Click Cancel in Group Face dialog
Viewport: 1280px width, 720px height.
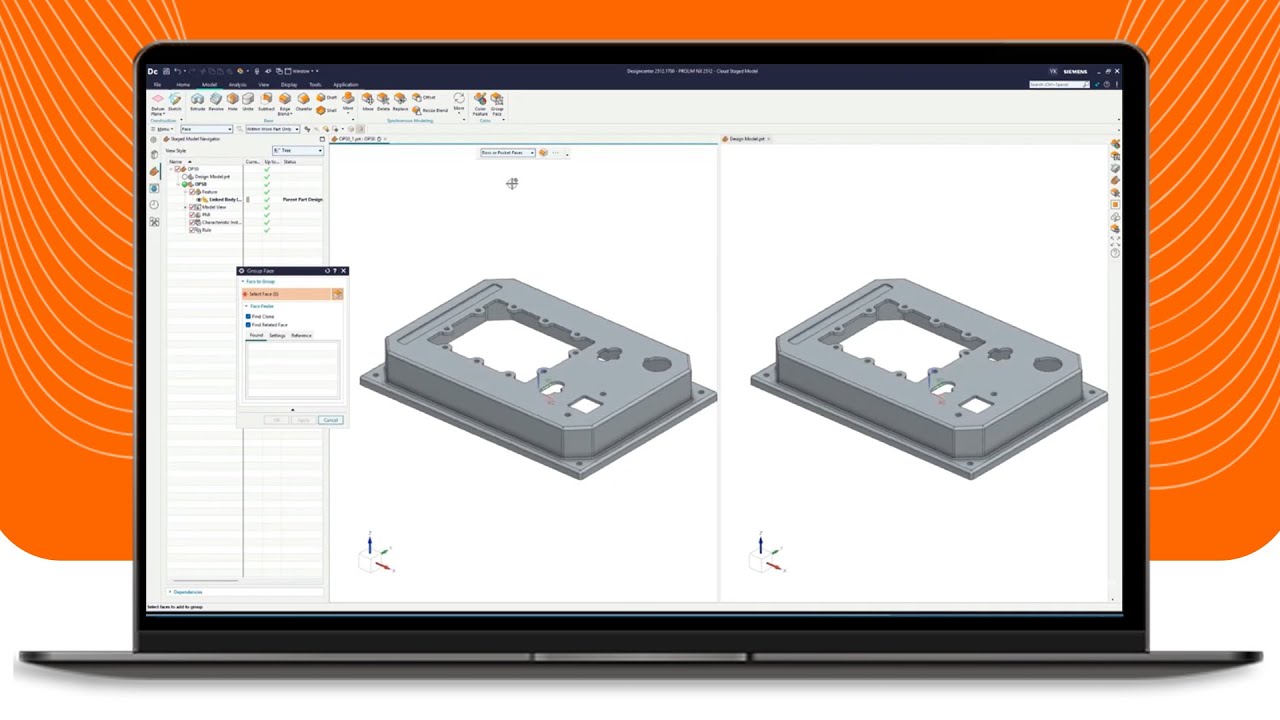[x=331, y=420]
